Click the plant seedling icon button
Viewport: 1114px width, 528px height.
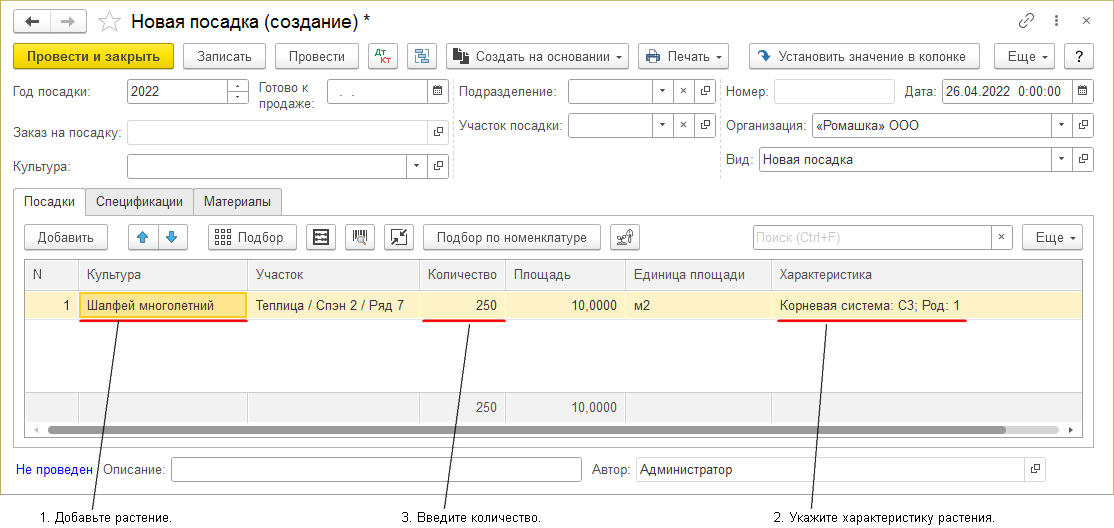pyautogui.click(x=625, y=237)
